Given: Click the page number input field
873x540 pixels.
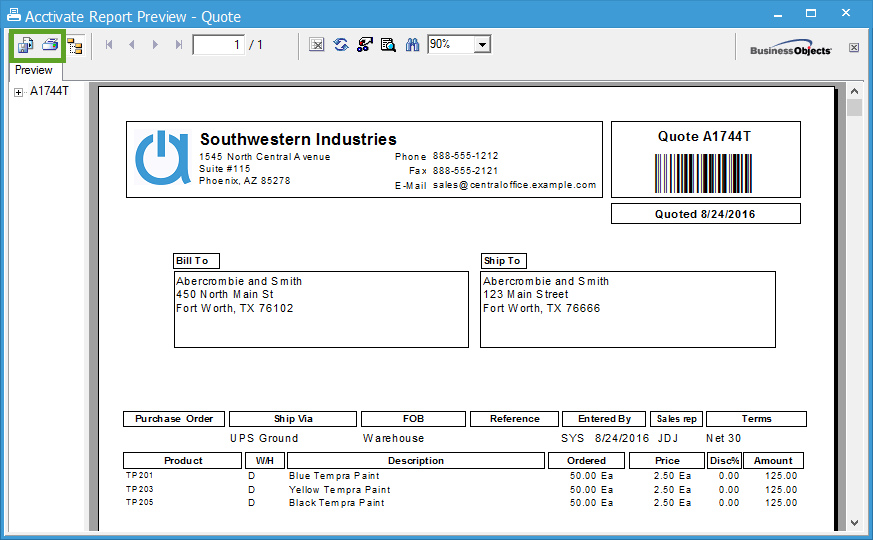Looking at the screenshot, I should click(218, 45).
